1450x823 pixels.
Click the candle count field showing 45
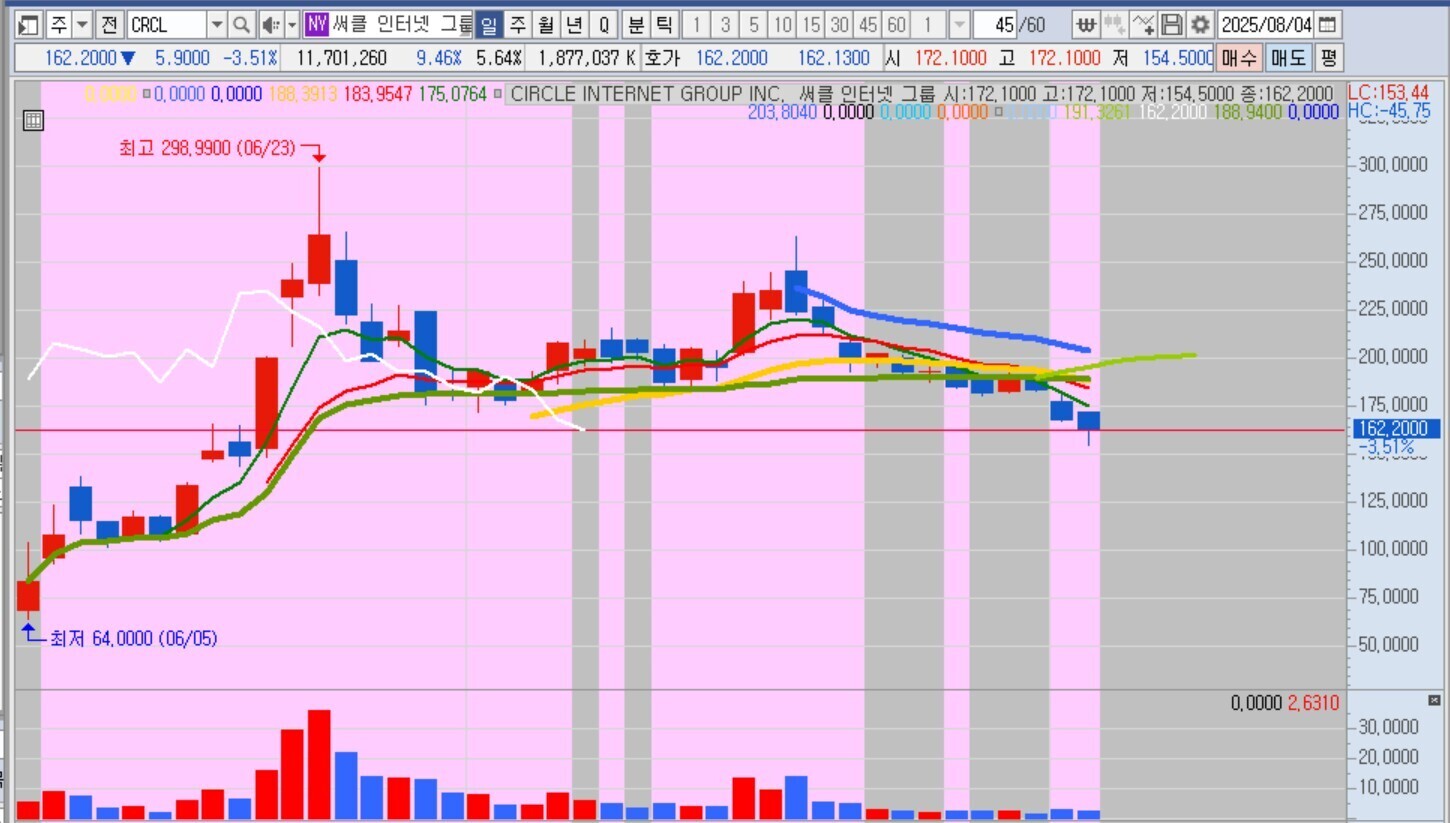(993, 25)
